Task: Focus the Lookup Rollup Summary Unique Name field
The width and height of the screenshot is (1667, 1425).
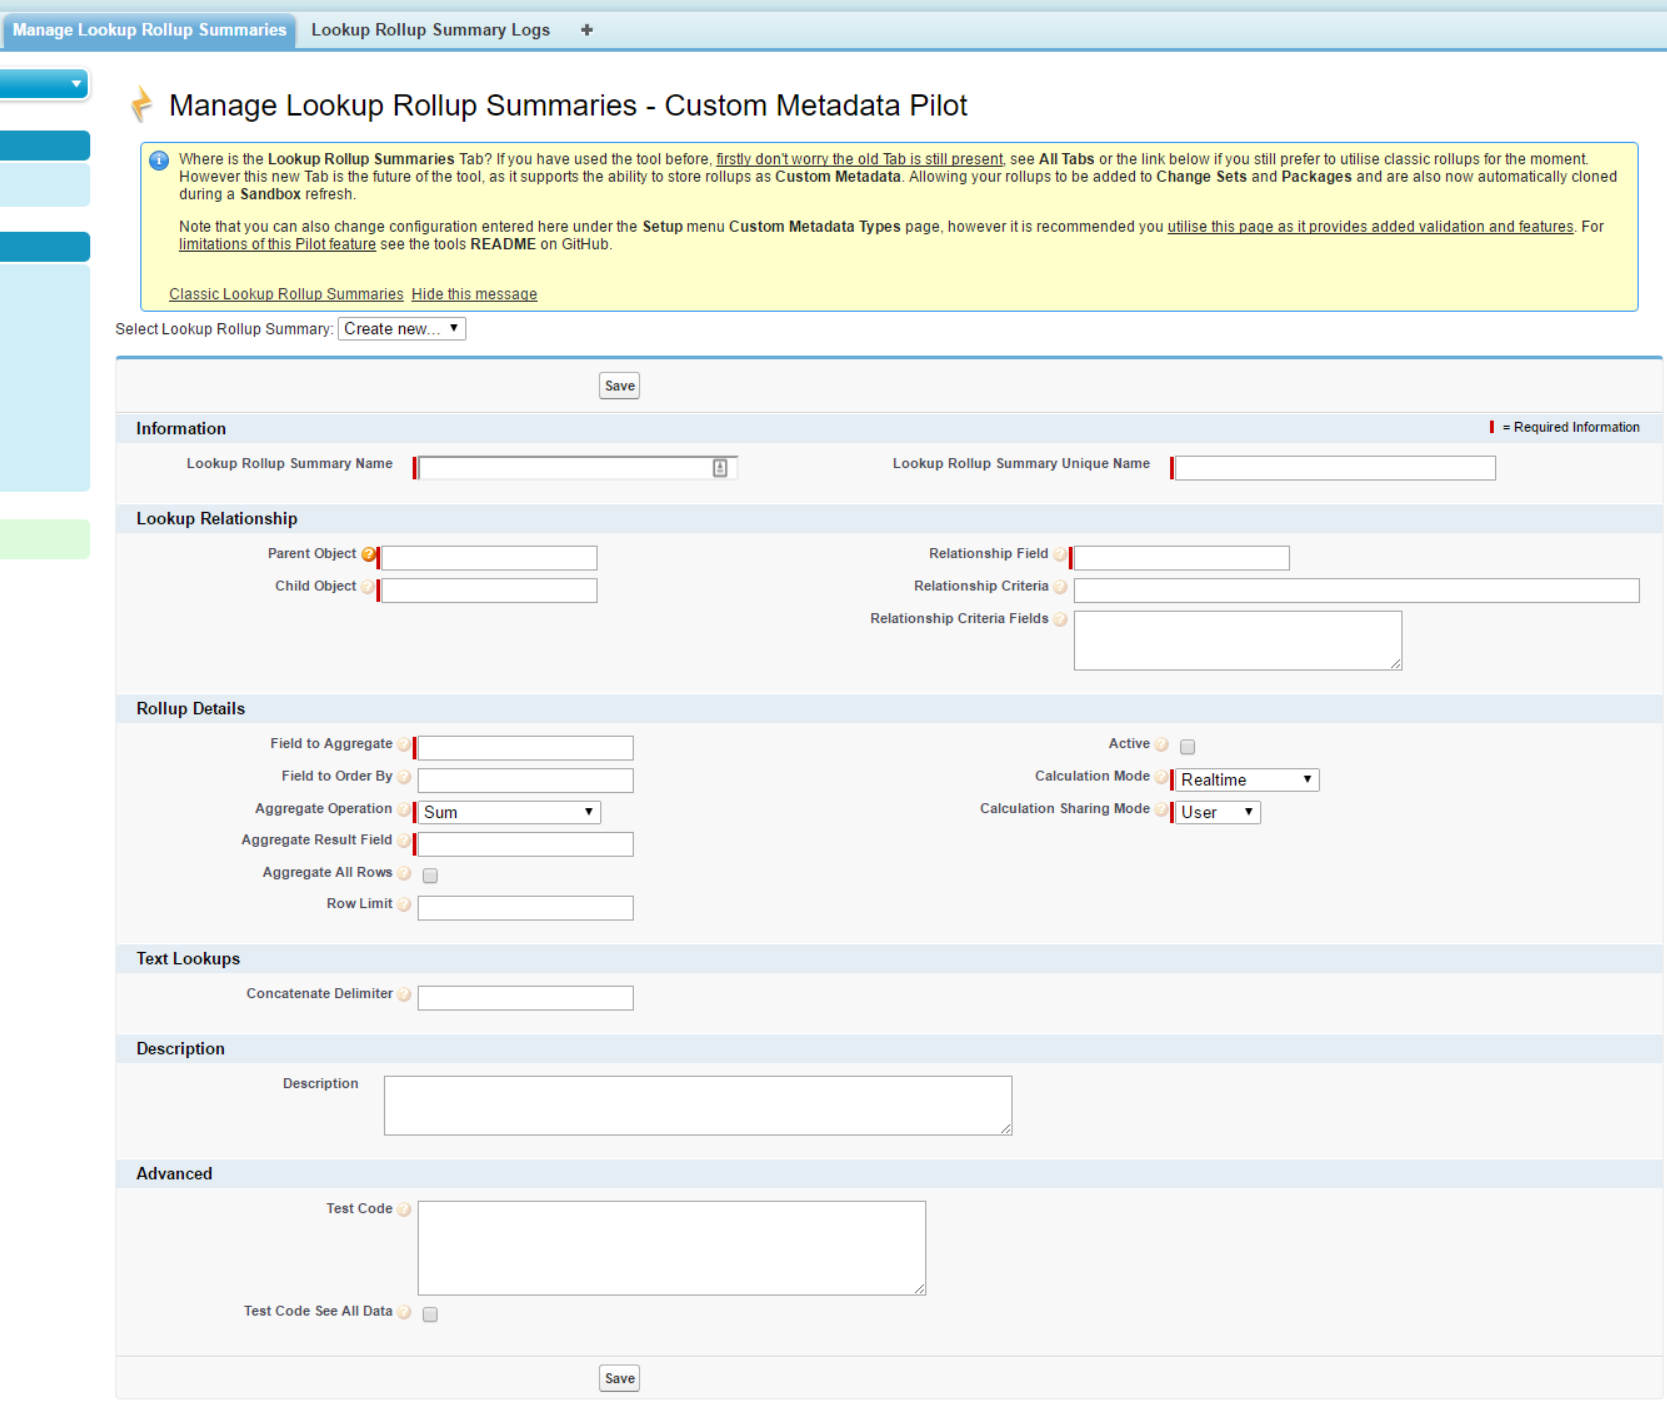Action: coord(1335,468)
